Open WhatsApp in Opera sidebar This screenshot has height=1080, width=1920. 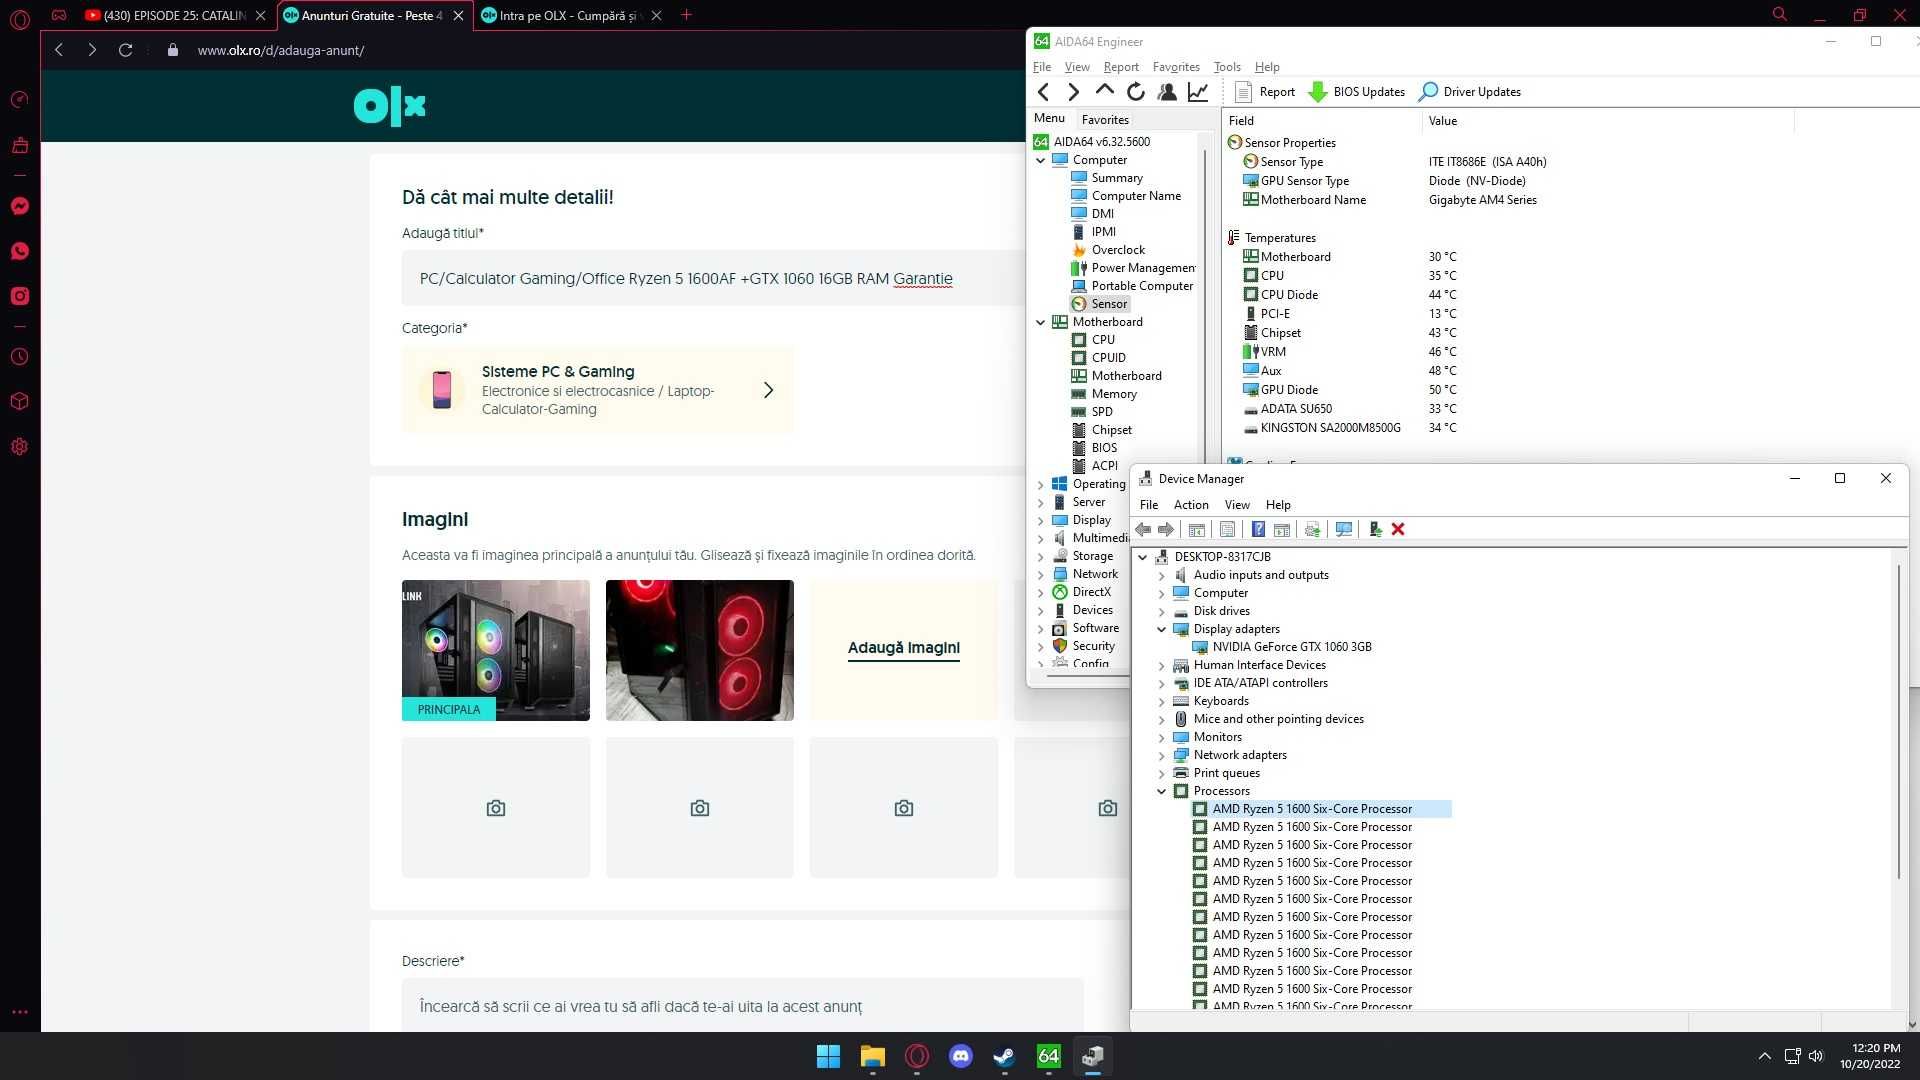[20, 251]
